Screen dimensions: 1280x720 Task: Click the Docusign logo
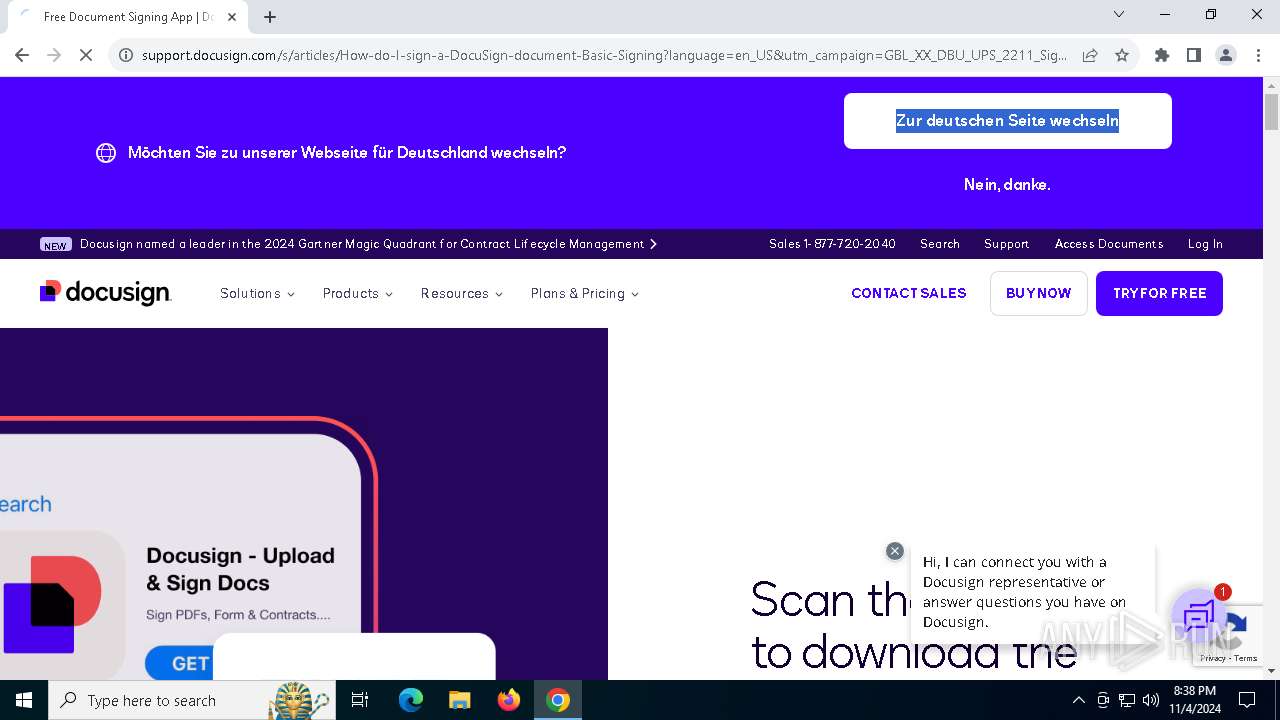coord(106,292)
